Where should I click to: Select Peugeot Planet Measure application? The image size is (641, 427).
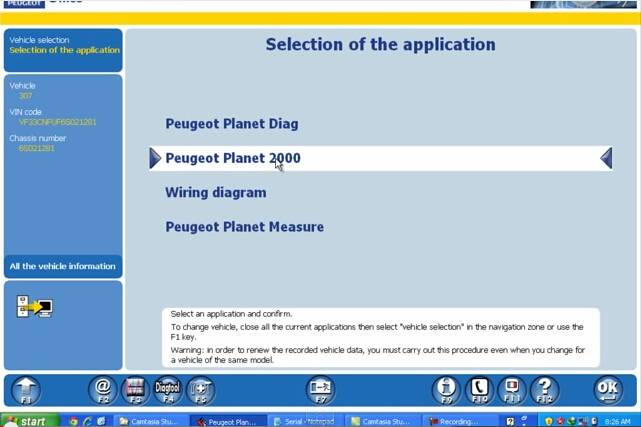pos(244,227)
